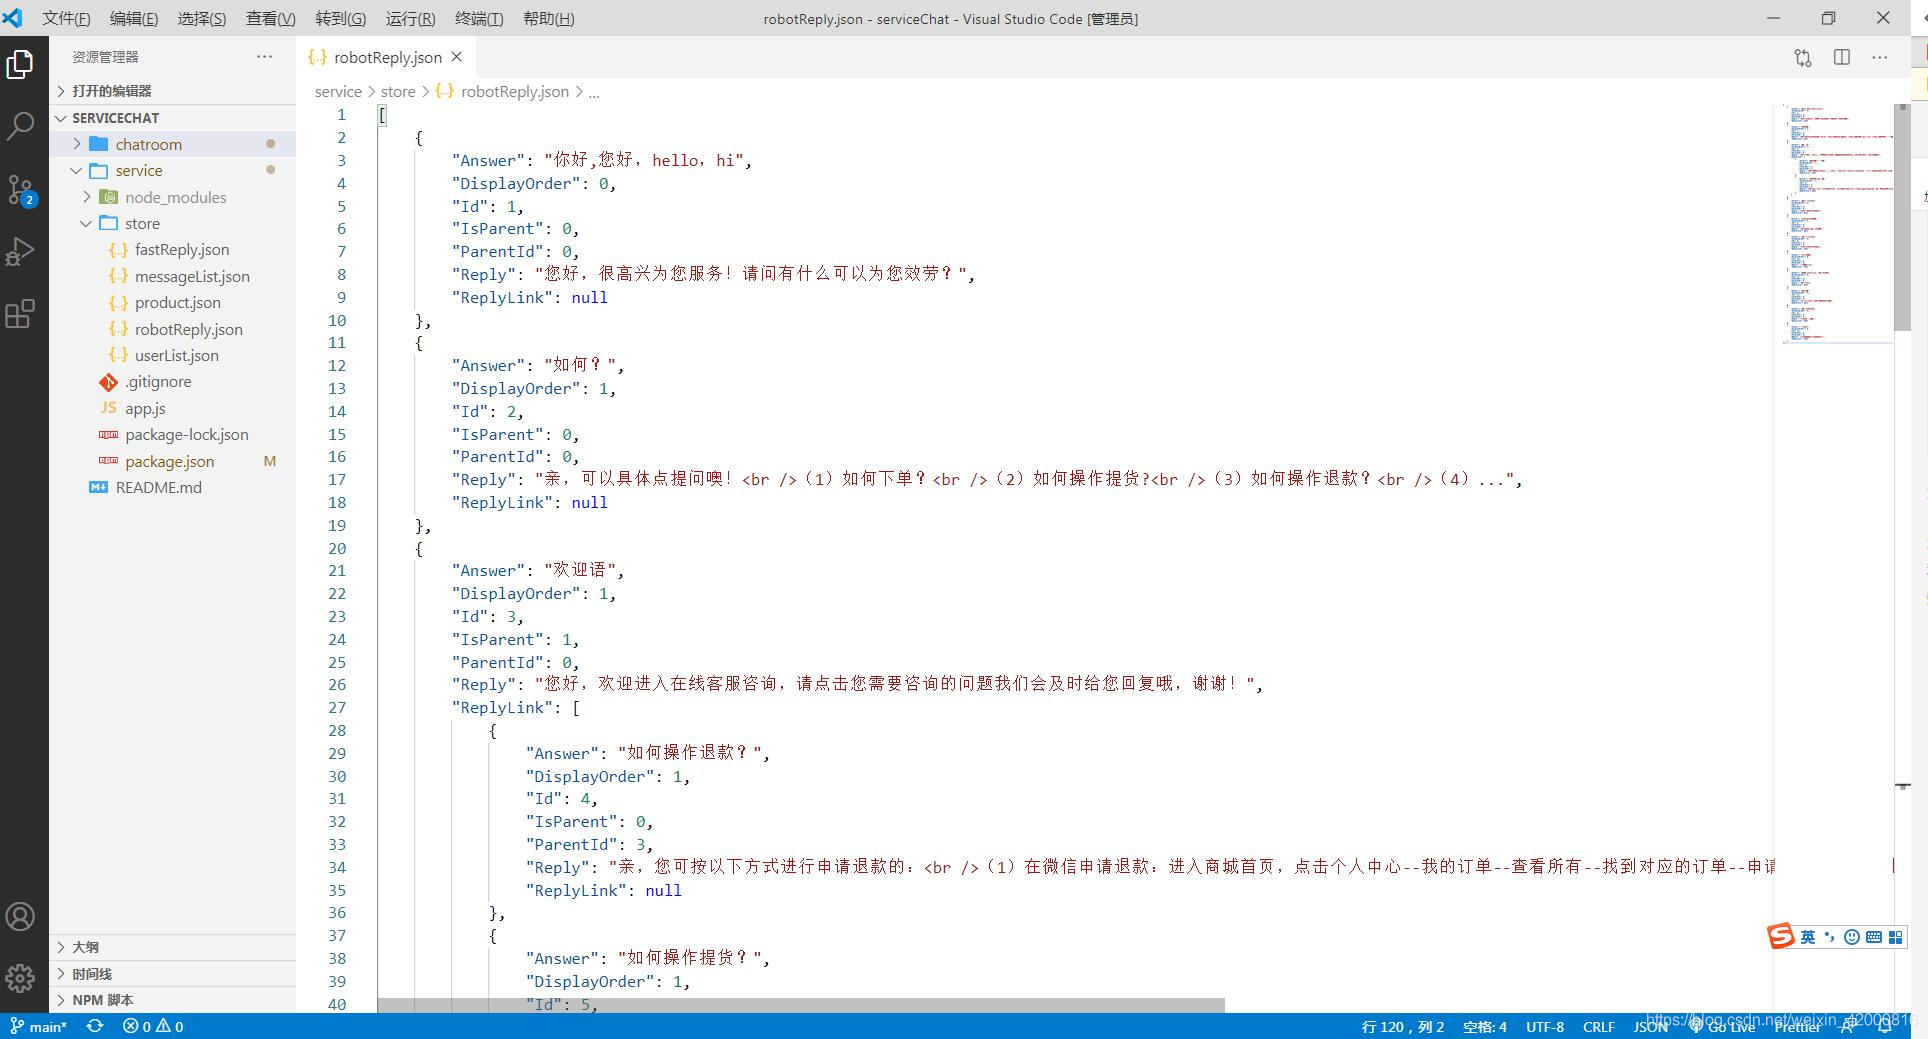Screen dimensions: 1928x1039
Task: Open product.json in the explorer
Action: [x=173, y=302]
